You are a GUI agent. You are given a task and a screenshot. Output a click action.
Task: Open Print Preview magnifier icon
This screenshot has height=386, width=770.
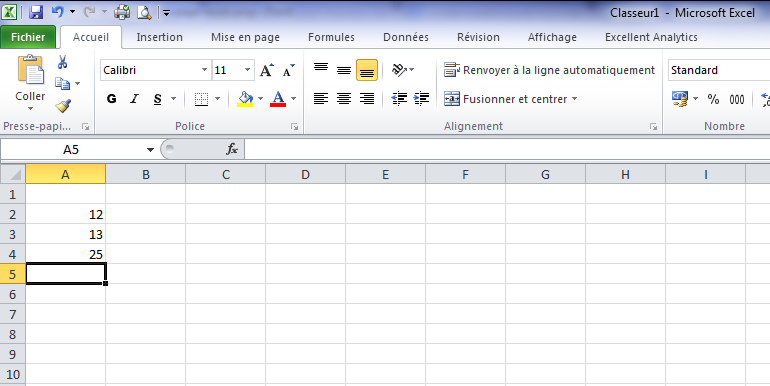(x=144, y=12)
